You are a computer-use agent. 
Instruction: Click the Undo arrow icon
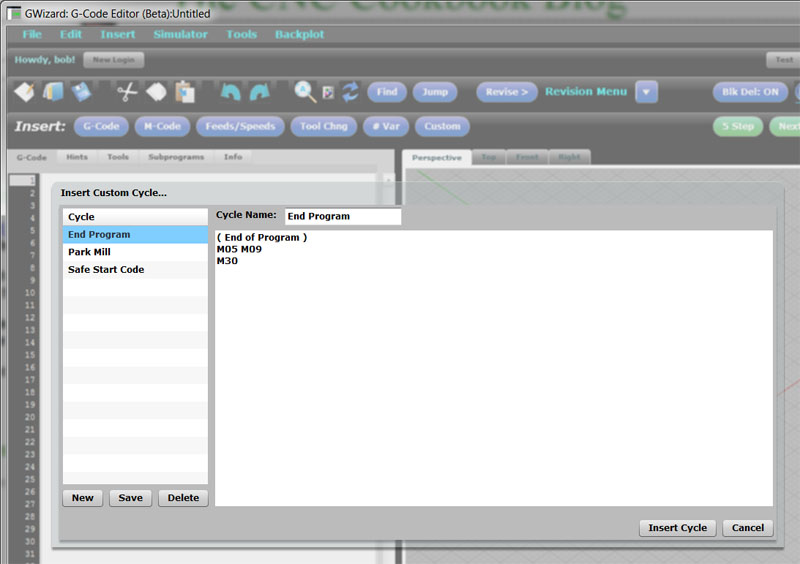pos(231,92)
